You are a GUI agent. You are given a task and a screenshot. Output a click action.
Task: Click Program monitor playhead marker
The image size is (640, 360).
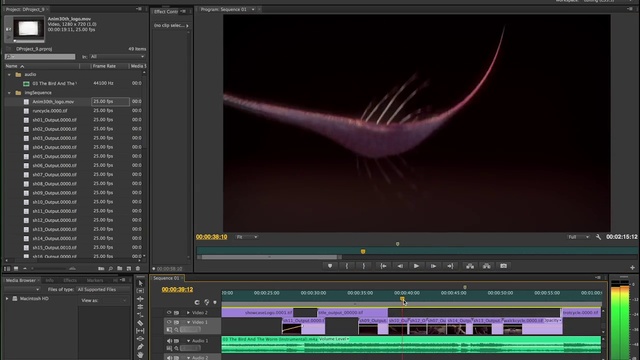pos(363,251)
